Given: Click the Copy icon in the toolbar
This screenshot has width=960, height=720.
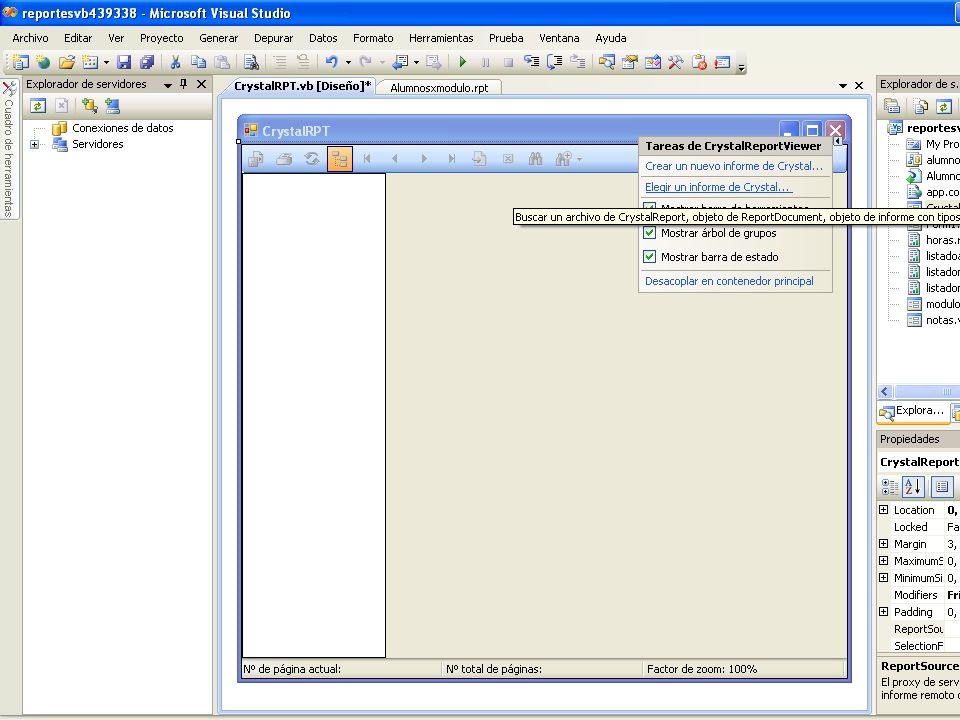Looking at the screenshot, I should click(198, 62).
